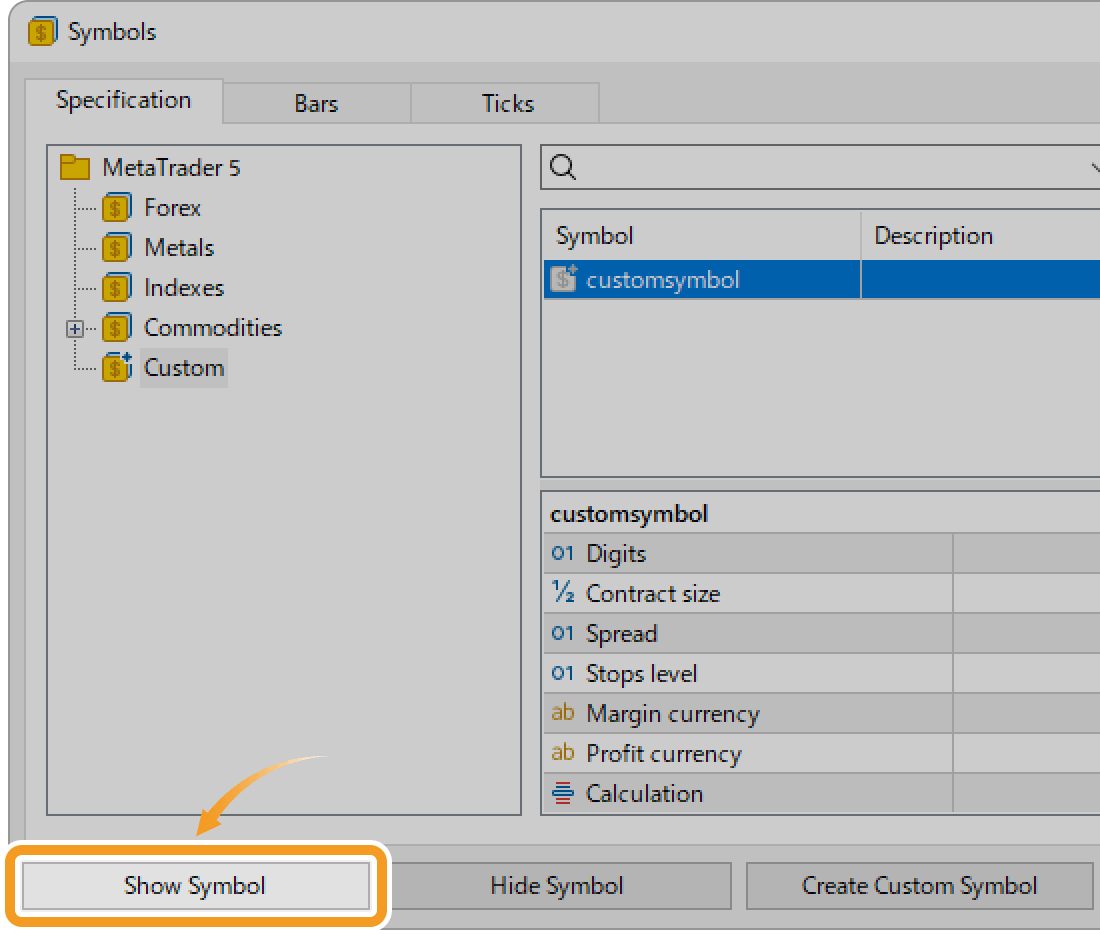1100x934 pixels.
Task: Click the Symbol column header
Action: (x=702, y=236)
